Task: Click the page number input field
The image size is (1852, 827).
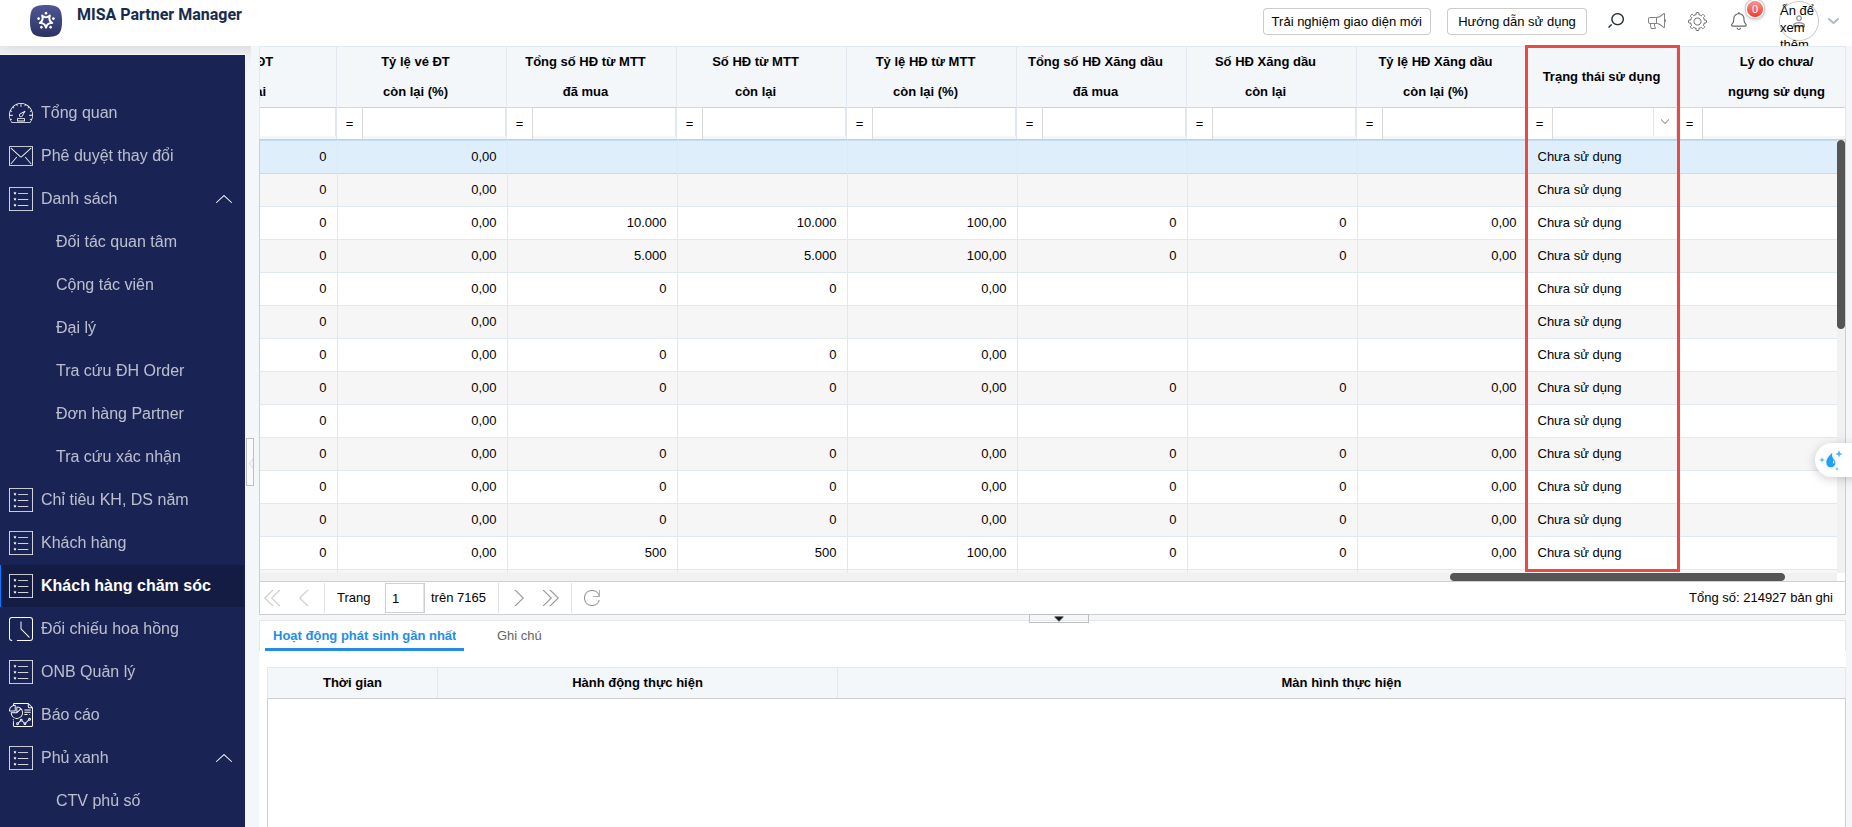Action: pyautogui.click(x=404, y=598)
